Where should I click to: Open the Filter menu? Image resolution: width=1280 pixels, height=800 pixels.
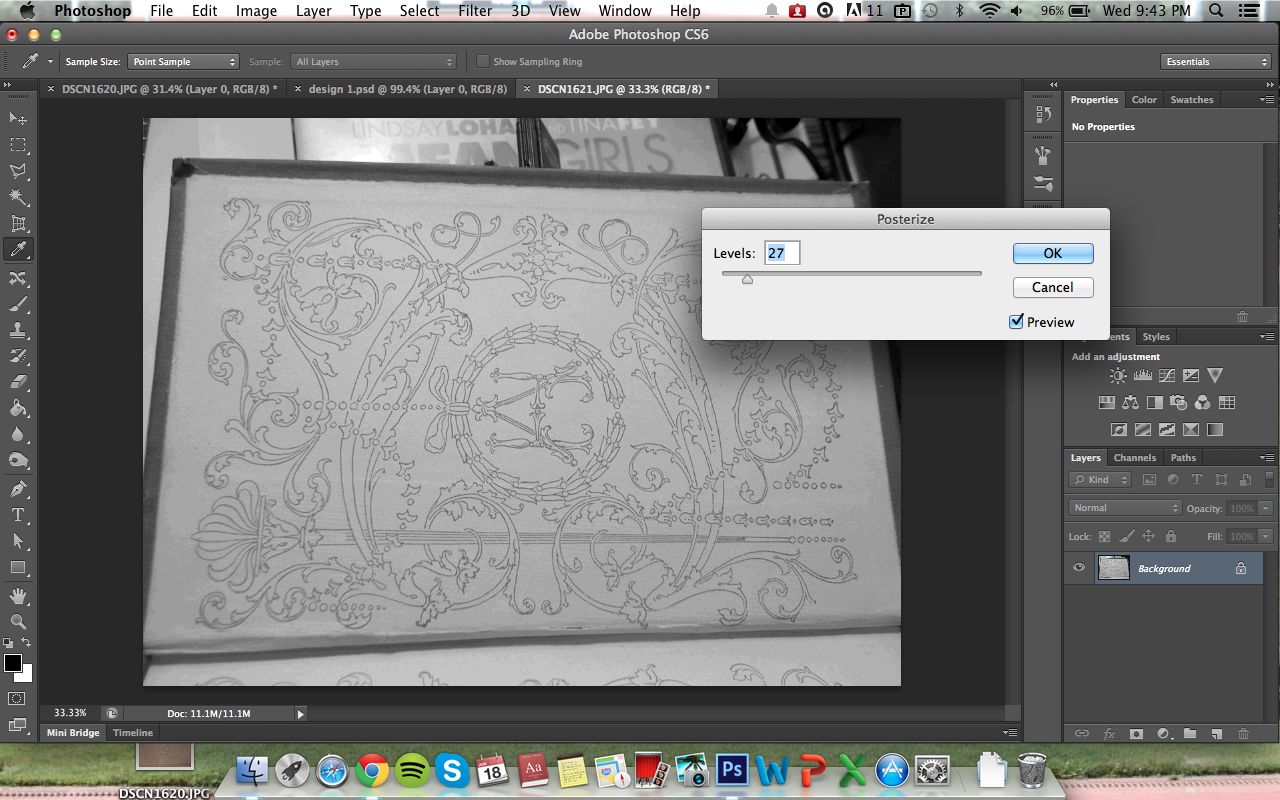click(x=475, y=11)
